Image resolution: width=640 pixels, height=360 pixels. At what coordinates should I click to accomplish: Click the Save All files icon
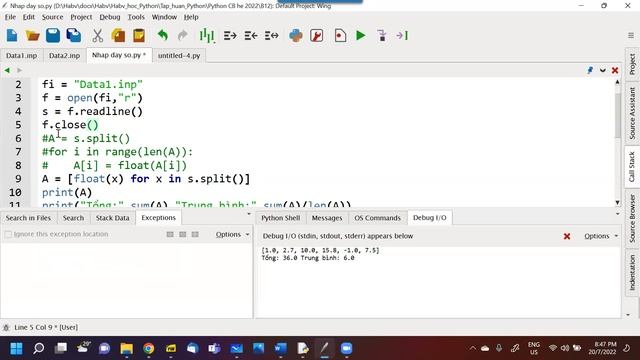(x=74, y=36)
